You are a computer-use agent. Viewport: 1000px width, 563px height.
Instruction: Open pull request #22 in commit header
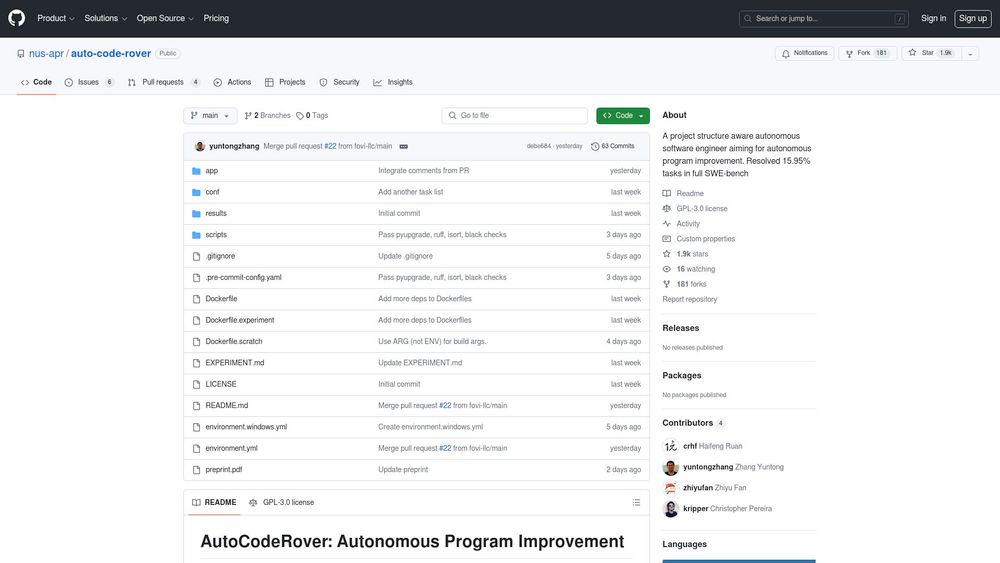click(x=330, y=147)
